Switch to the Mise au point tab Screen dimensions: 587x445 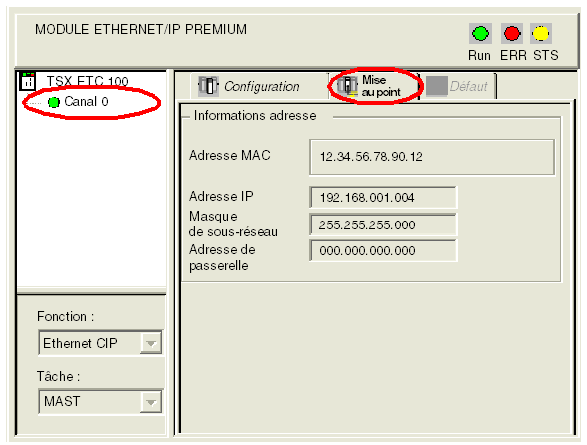381,86
